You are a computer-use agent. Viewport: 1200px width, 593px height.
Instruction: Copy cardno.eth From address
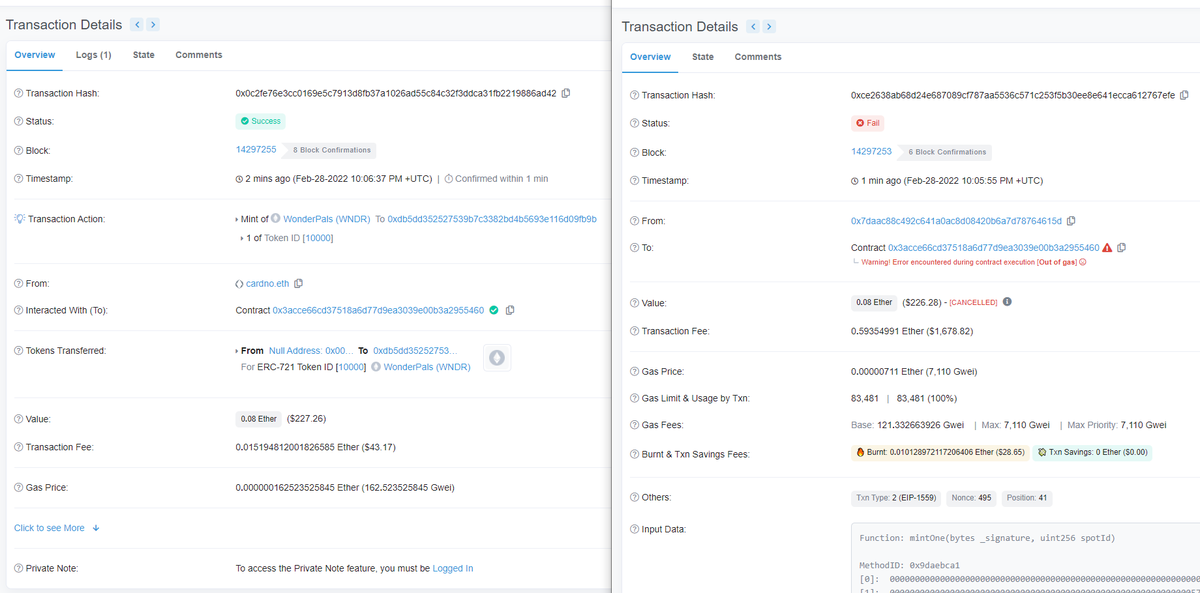click(298, 284)
